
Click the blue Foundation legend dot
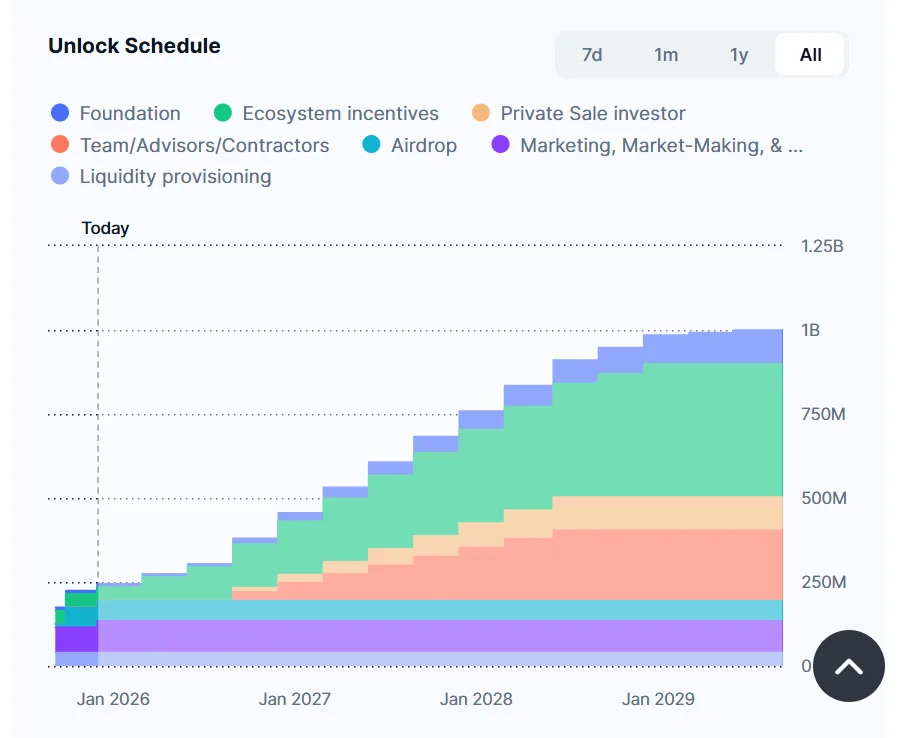coord(60,113)
